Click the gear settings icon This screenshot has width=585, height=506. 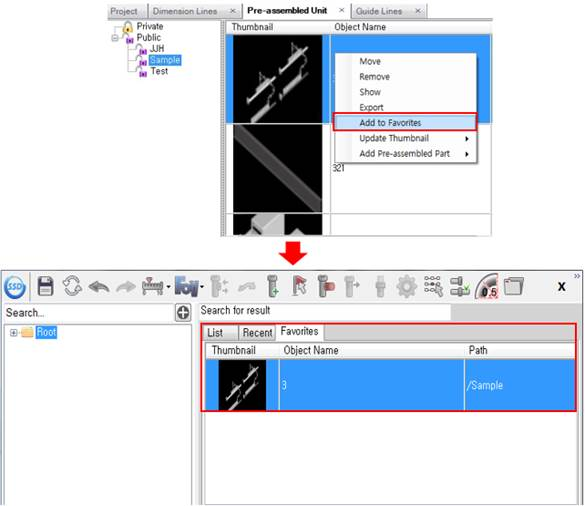[x=407, y=287]
